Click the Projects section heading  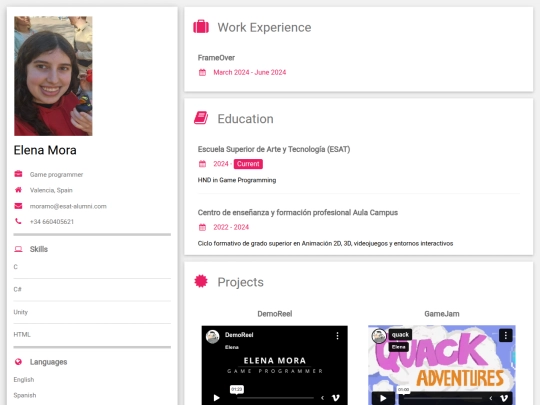[240, 282]
